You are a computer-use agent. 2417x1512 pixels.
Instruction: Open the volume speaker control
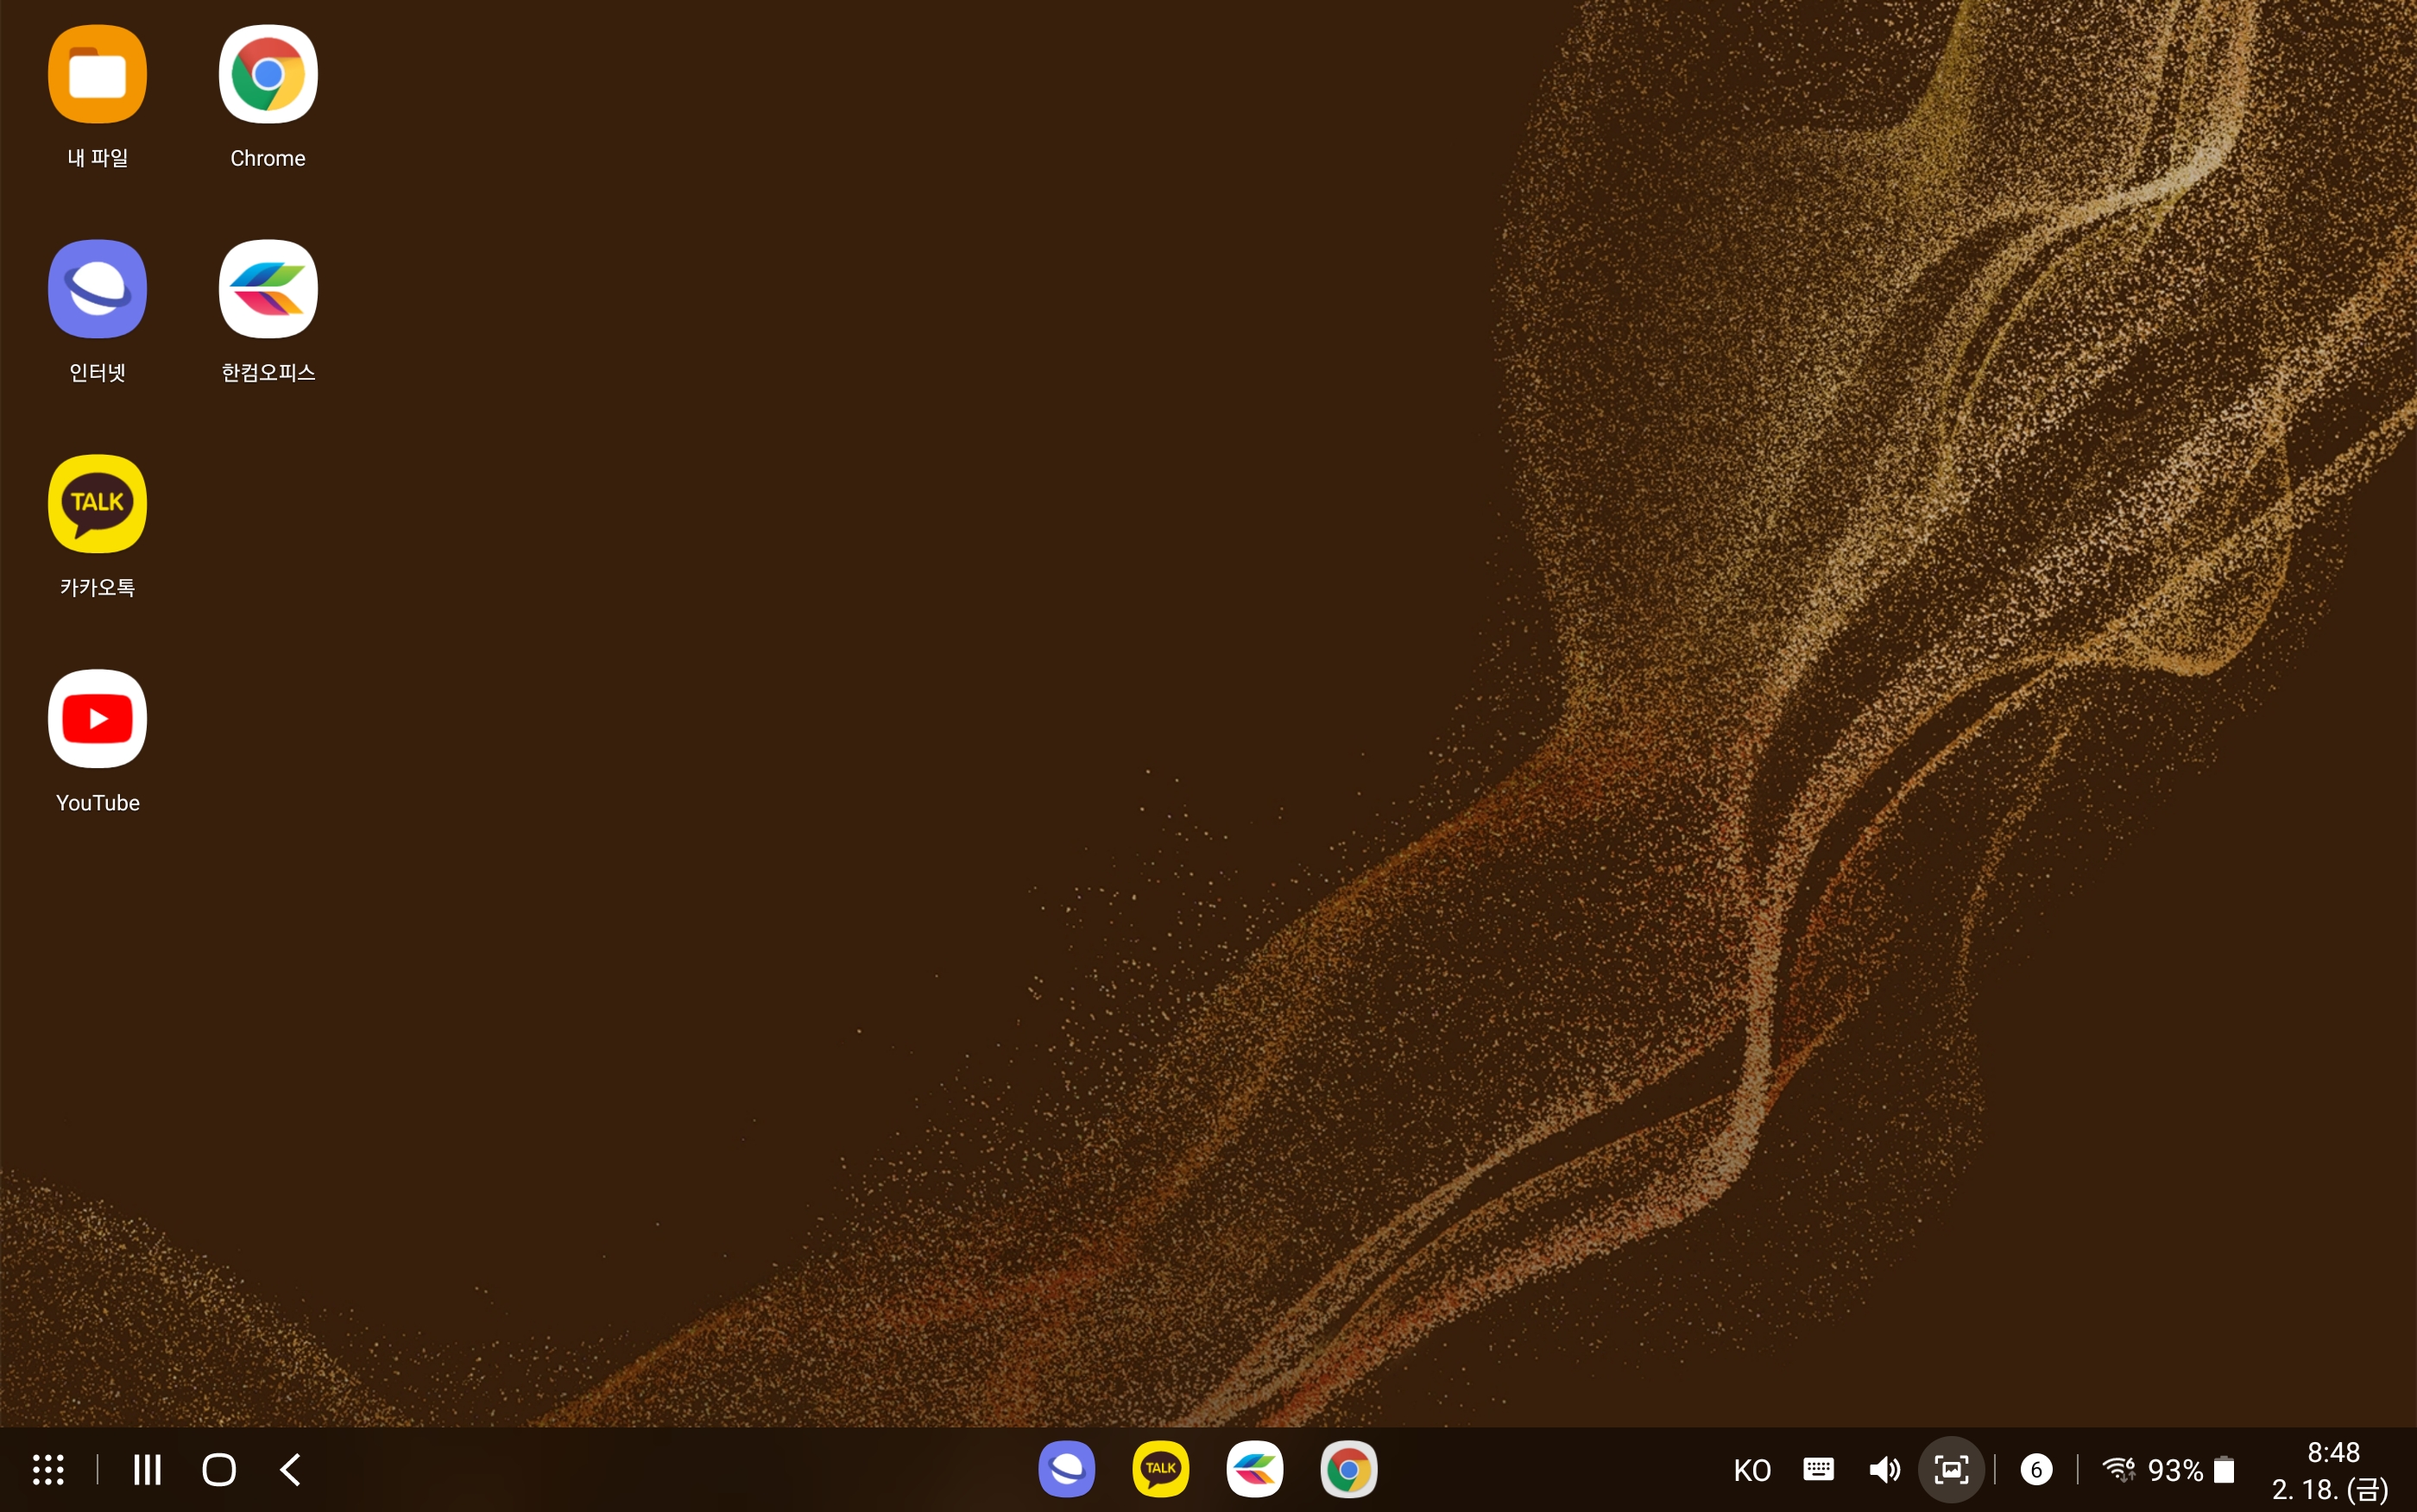(1884, 1469)
